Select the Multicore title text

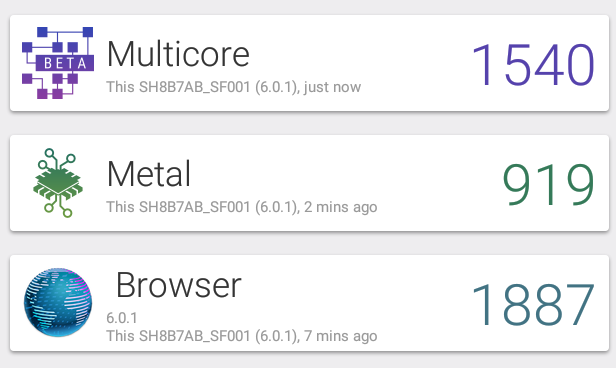coord(178,54)
